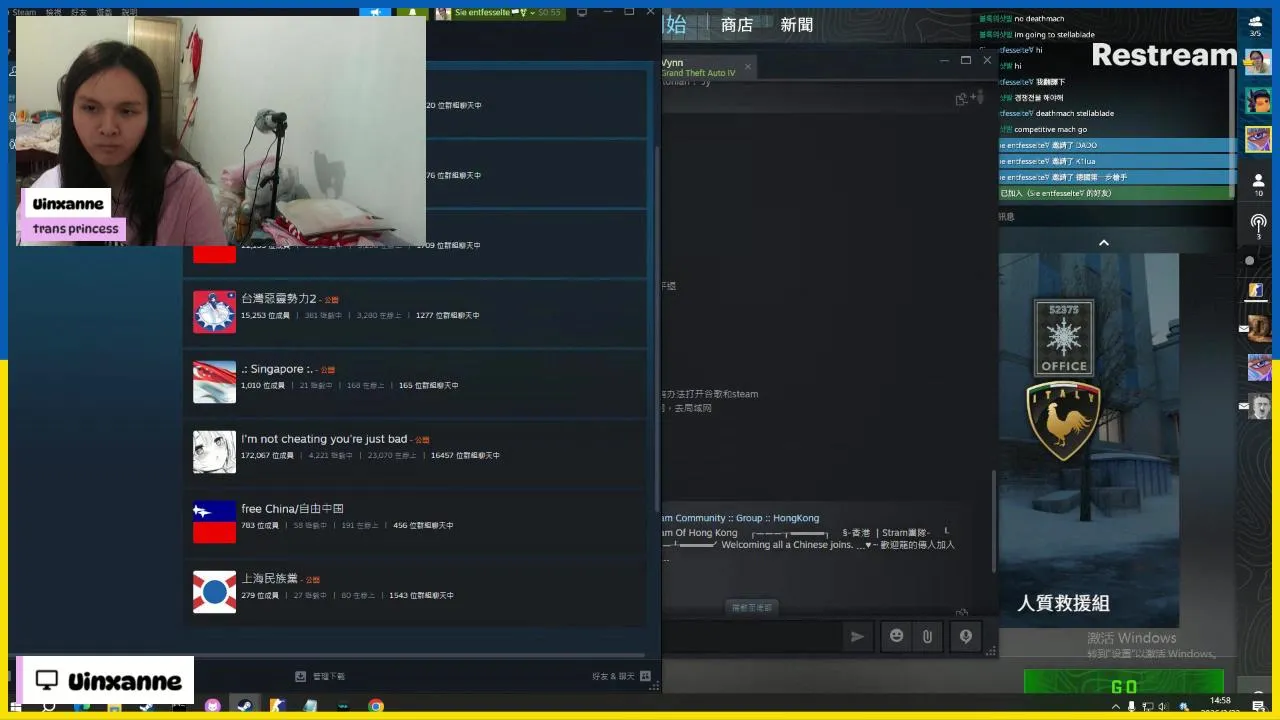
Task: Click the second friend avatar with hat
Action: 1258,101
